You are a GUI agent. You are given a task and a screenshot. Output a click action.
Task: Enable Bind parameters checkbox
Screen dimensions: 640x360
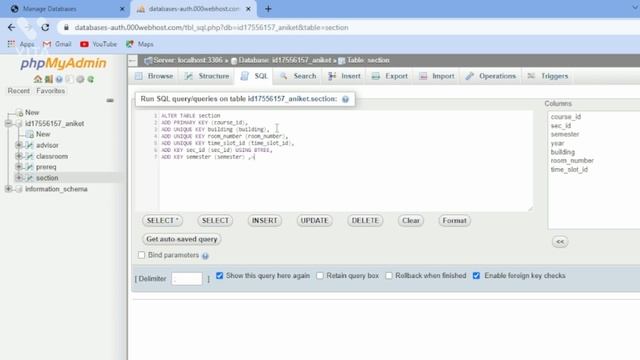click(141, 255)
